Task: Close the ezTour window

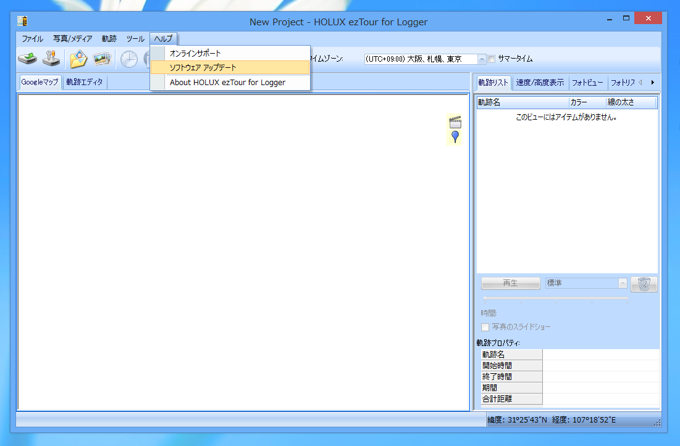Action: pyautogui.click(x=648, y=18)
